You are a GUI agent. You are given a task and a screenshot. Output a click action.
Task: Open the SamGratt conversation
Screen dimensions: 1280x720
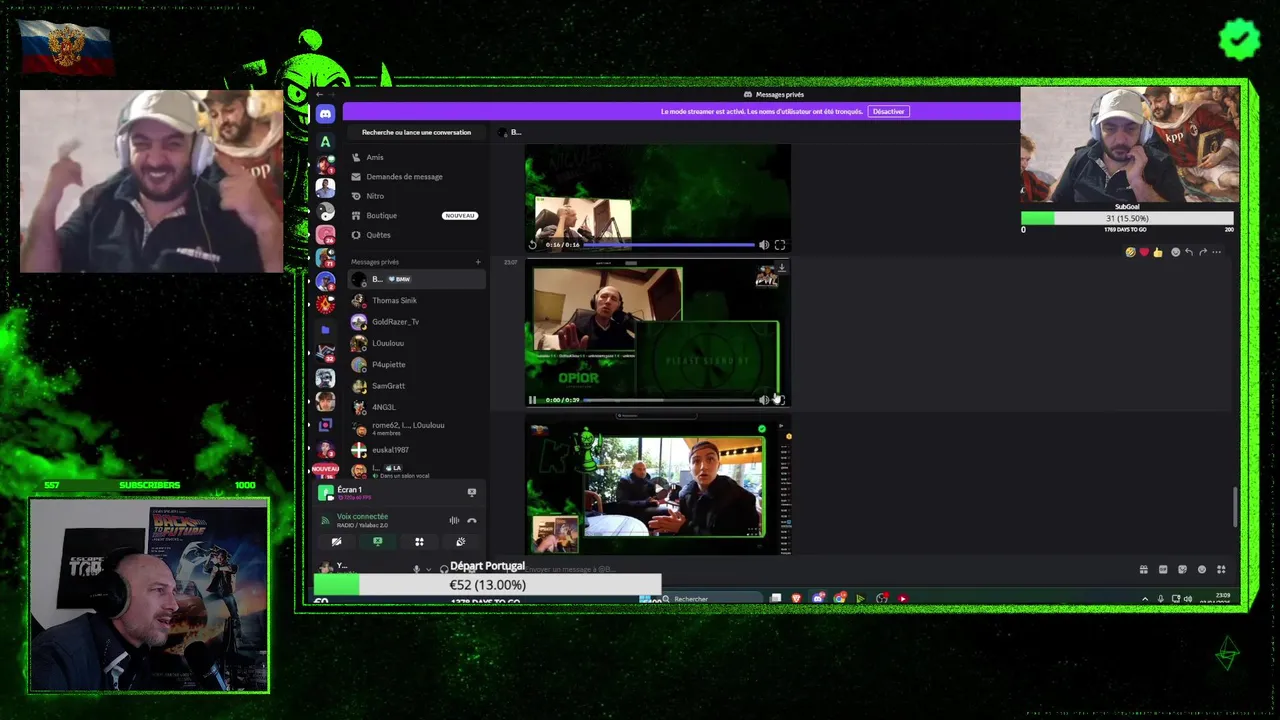(x=417, y=386)
